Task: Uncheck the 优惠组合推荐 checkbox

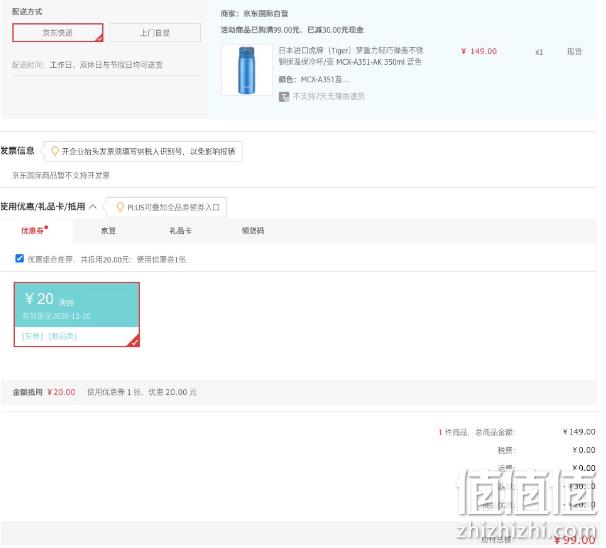Action: [19, 259]
